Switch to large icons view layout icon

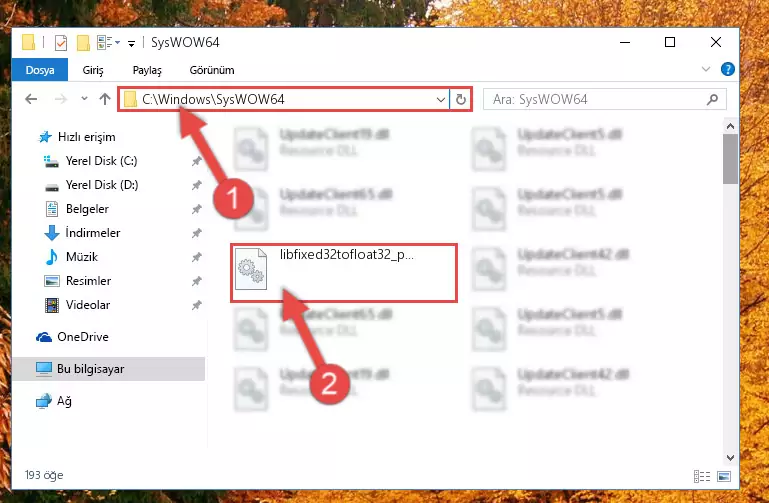tap(724, 476)
